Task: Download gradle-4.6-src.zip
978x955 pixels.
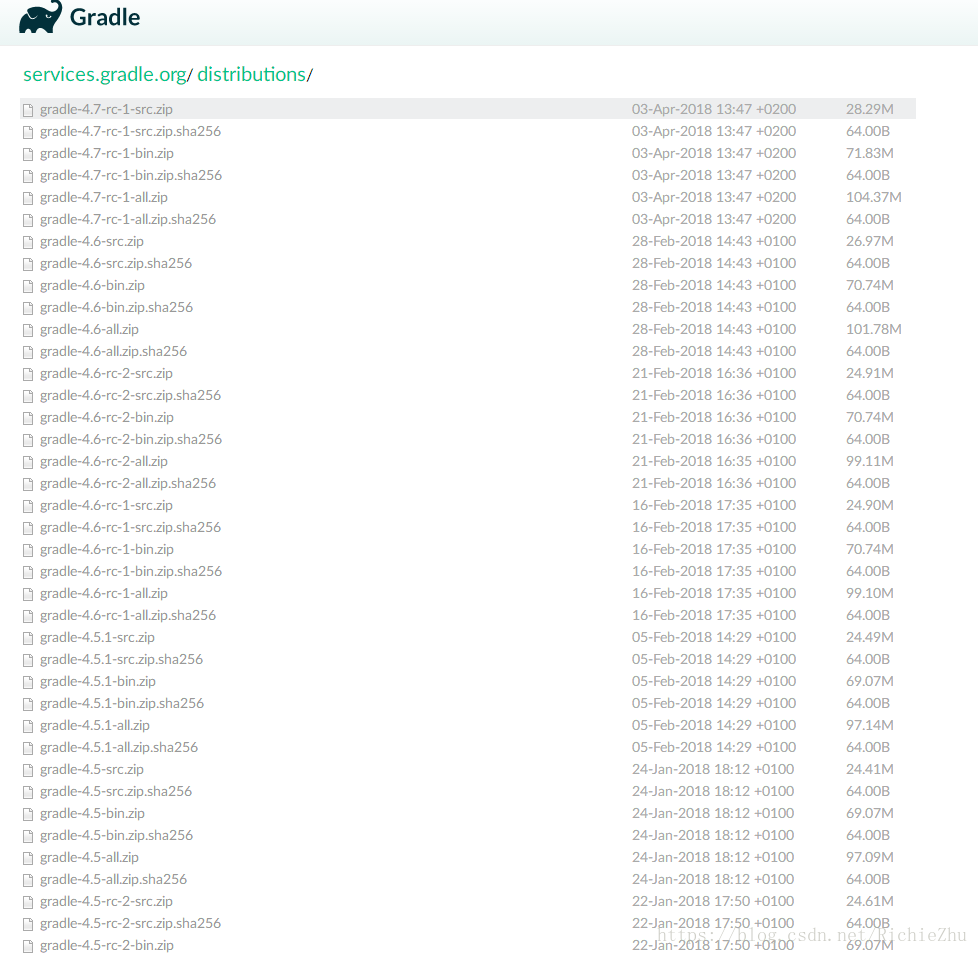Action: coord(92,241)
